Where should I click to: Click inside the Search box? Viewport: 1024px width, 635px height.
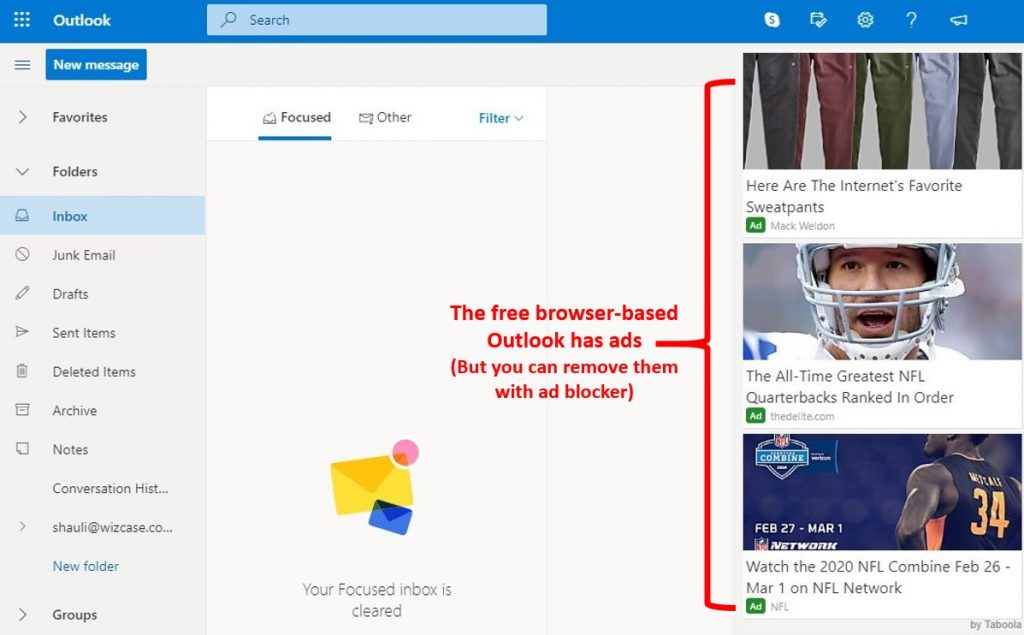click(x=377, y=20)
